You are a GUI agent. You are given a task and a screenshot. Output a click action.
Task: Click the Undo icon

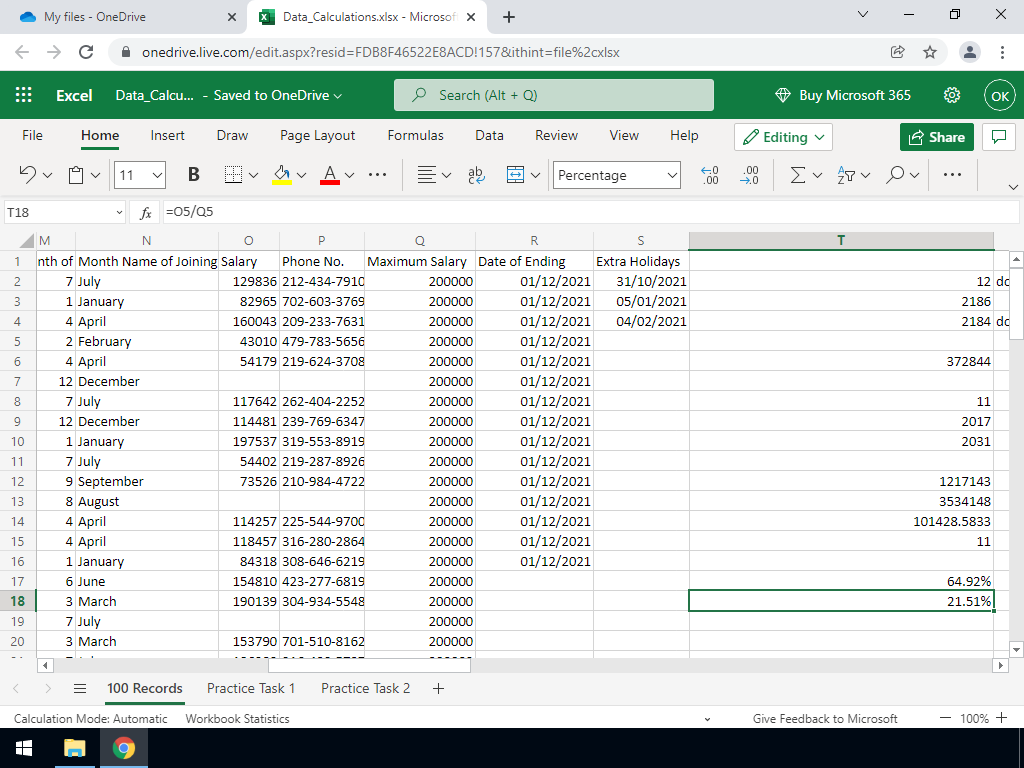tap(29, 175)
